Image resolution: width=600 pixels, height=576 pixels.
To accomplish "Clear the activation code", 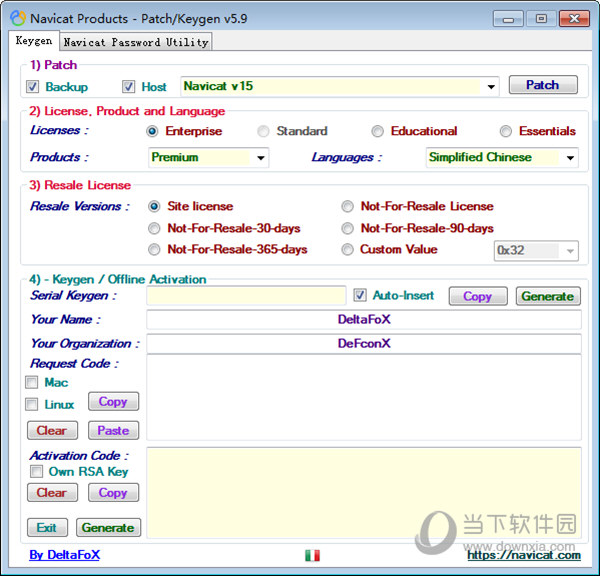I will point(52,493).
